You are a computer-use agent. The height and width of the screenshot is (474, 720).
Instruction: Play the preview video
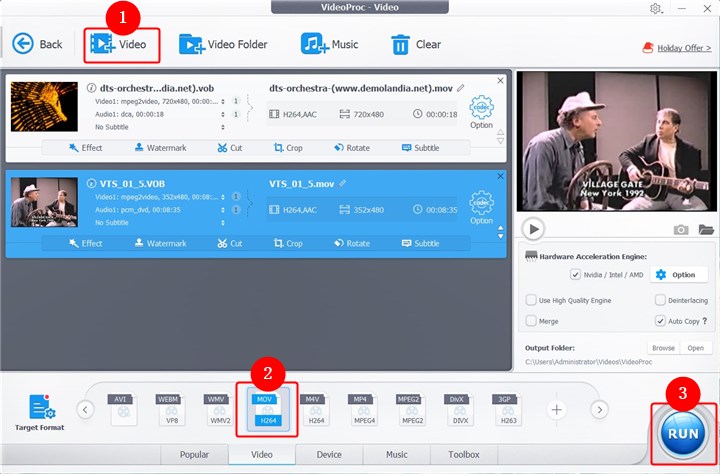point(533,229)
